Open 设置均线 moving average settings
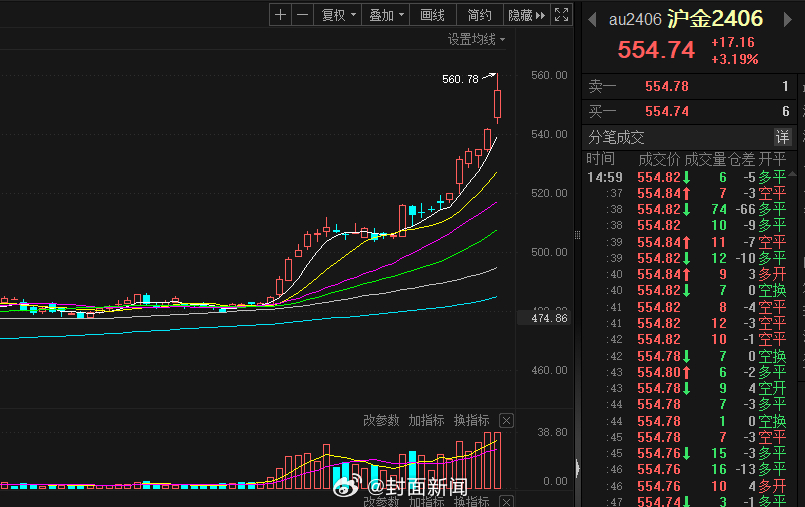The image size is (805, 507). pos(476,39)
